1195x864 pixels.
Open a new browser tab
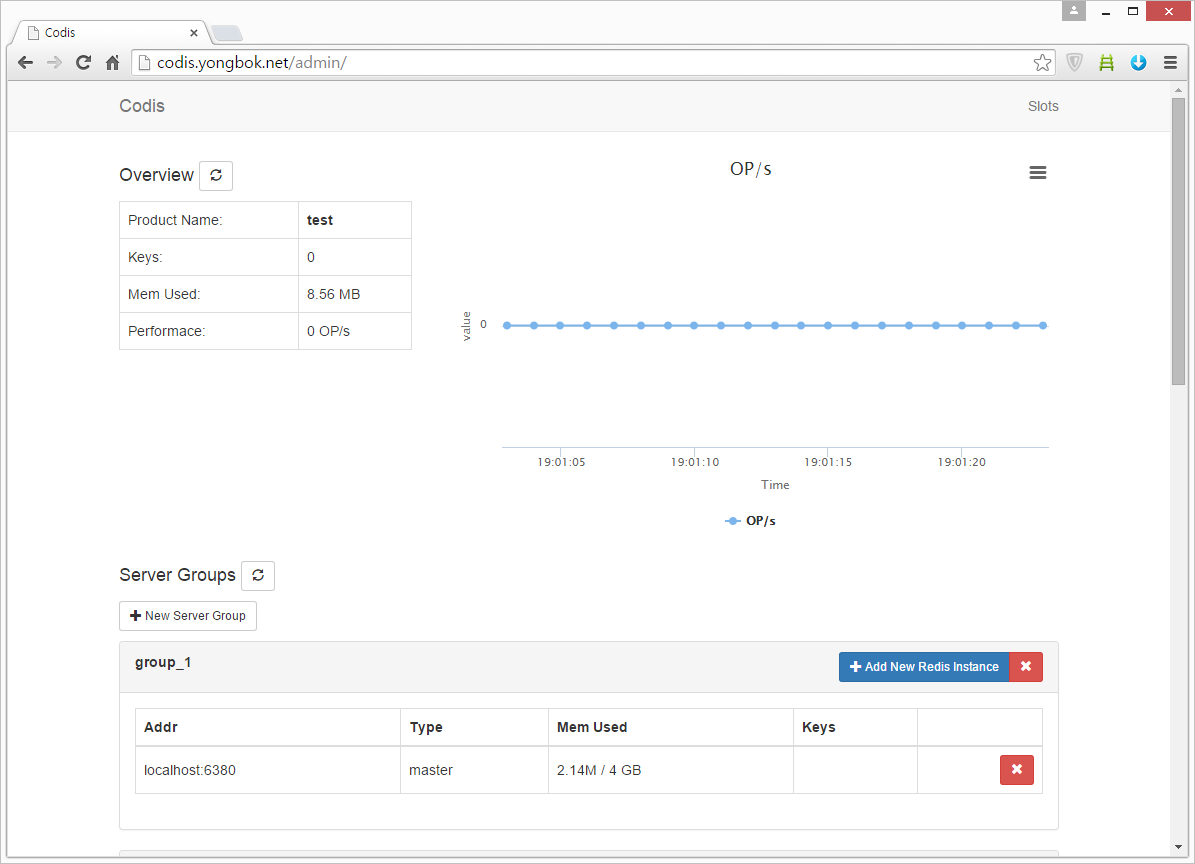click(226, 33)
